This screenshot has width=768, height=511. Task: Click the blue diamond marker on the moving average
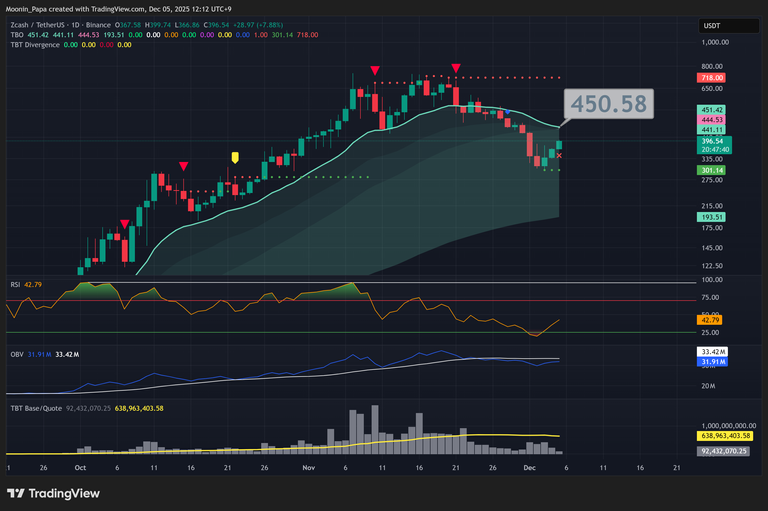coord(509,111)
